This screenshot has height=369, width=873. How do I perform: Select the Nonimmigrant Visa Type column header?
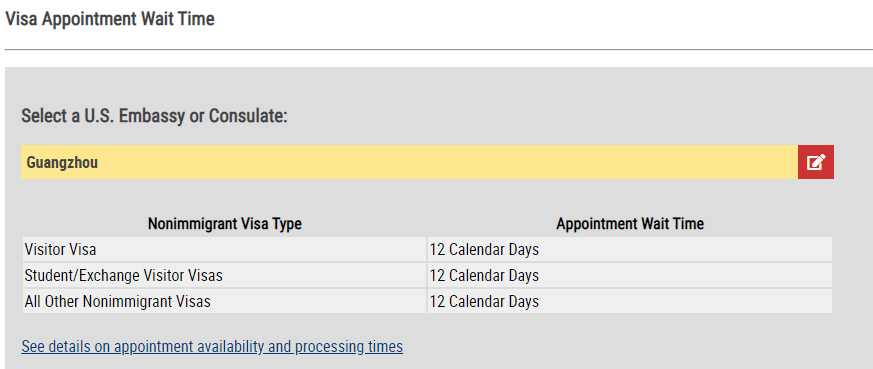(x=224, y=224)
